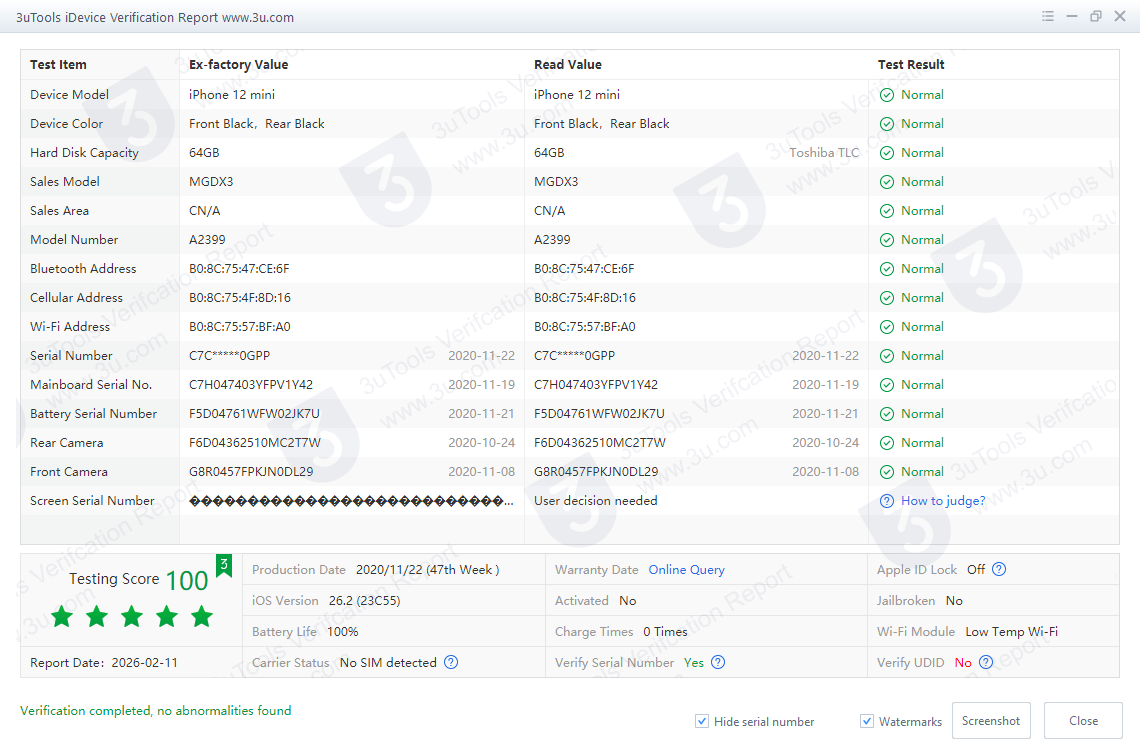Click the help icon next to Verify UDID

click(x=986, y=662)
